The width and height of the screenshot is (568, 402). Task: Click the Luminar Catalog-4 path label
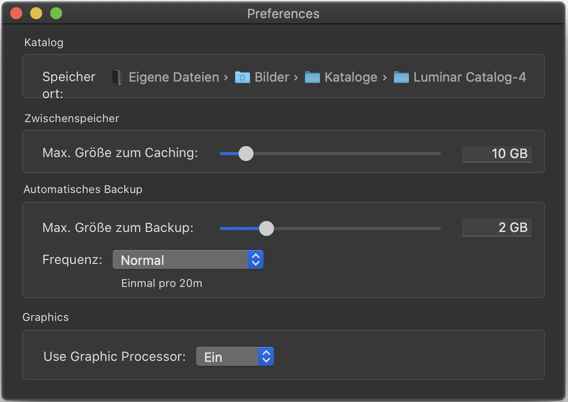click(x=469, y=77)
